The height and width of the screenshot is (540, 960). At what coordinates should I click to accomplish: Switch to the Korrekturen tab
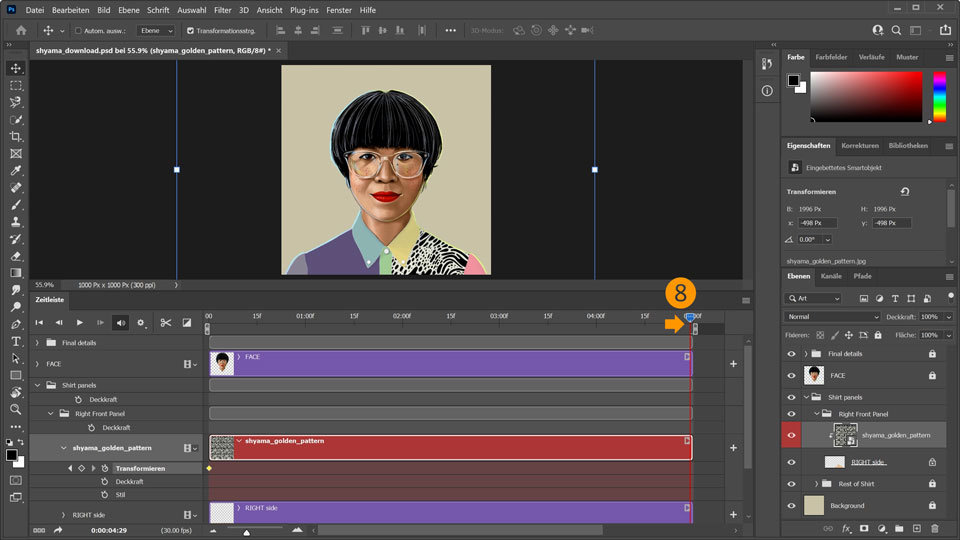tap(860, 145)
